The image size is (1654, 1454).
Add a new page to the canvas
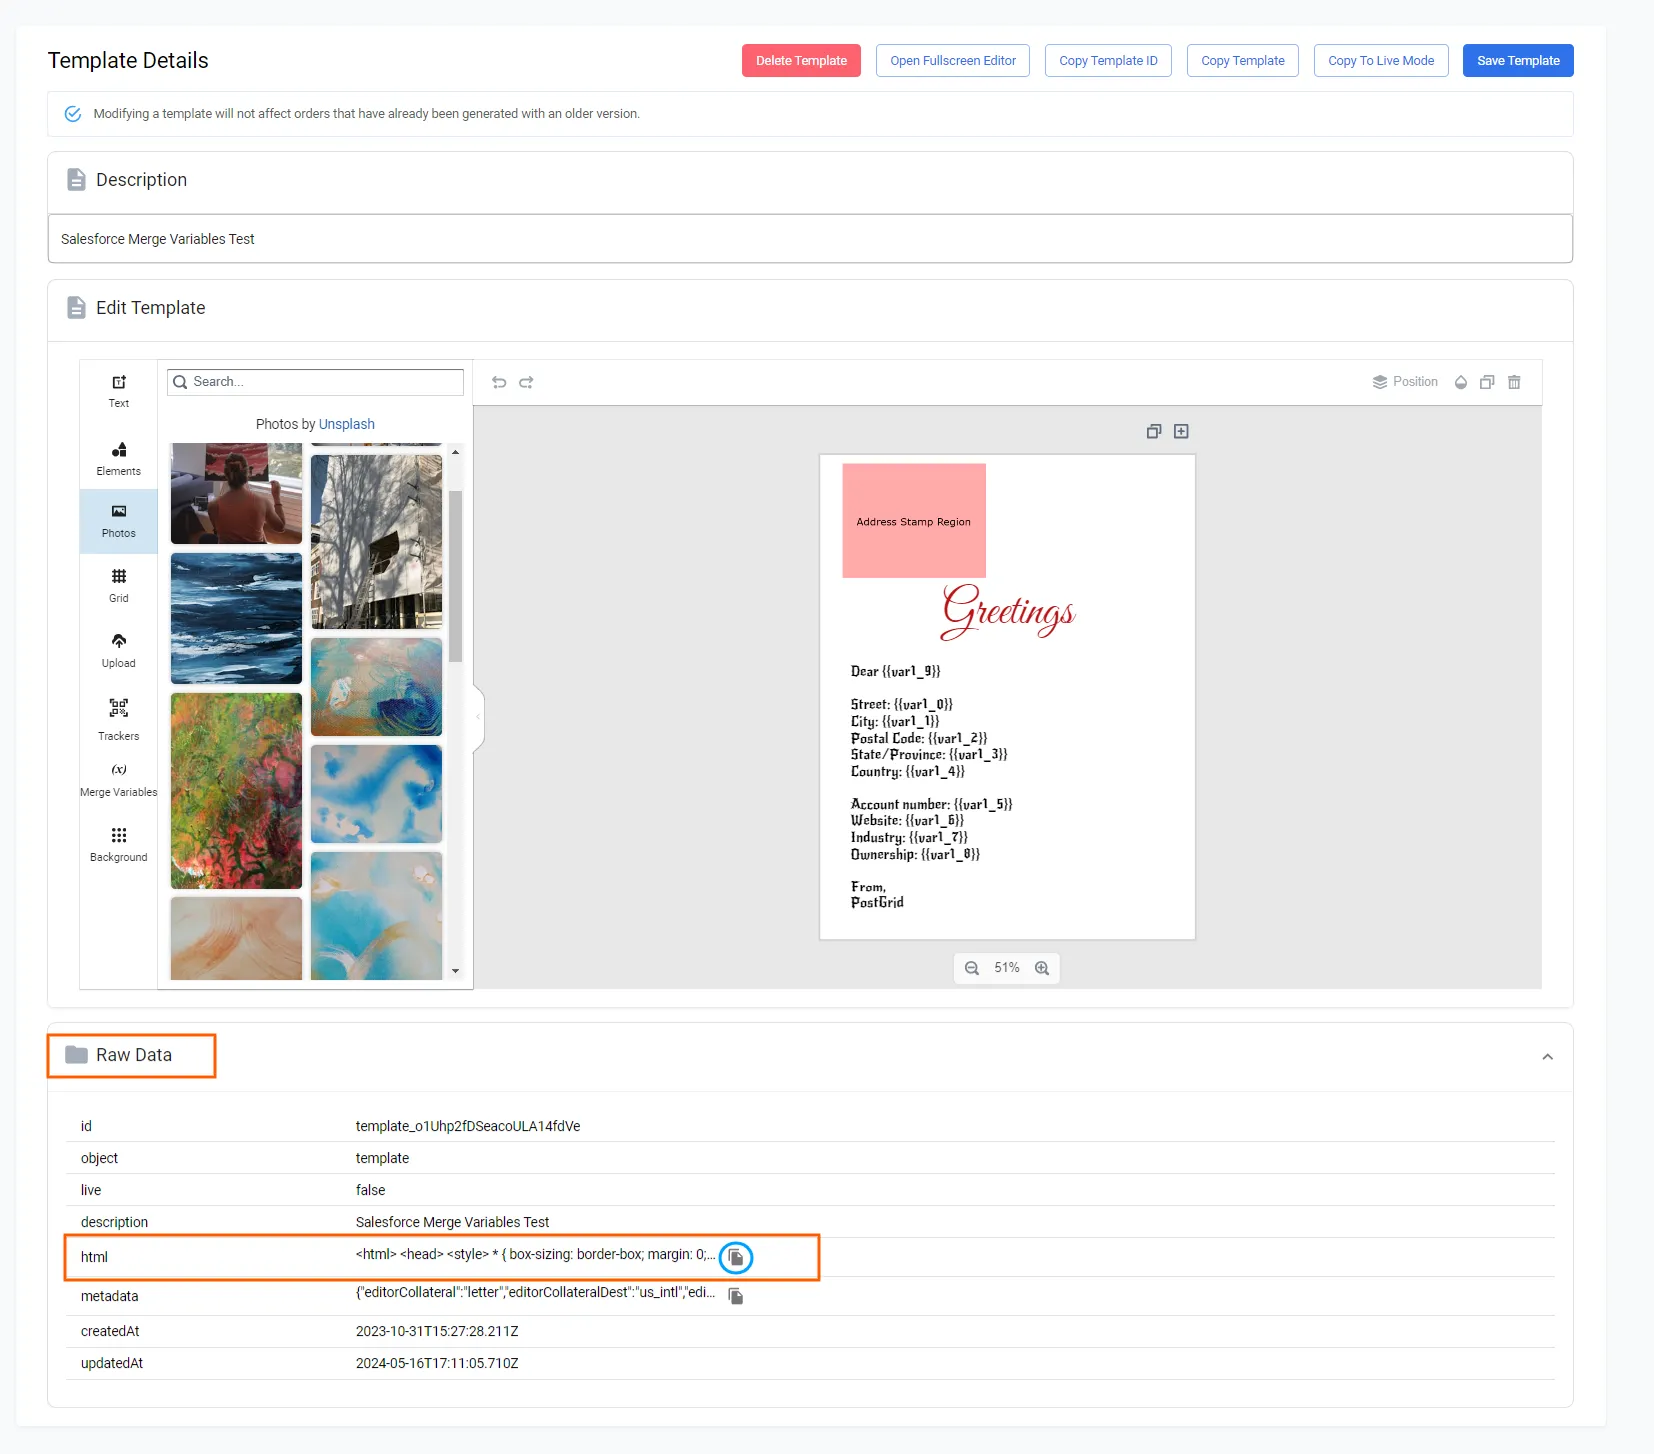point(1181,431)
